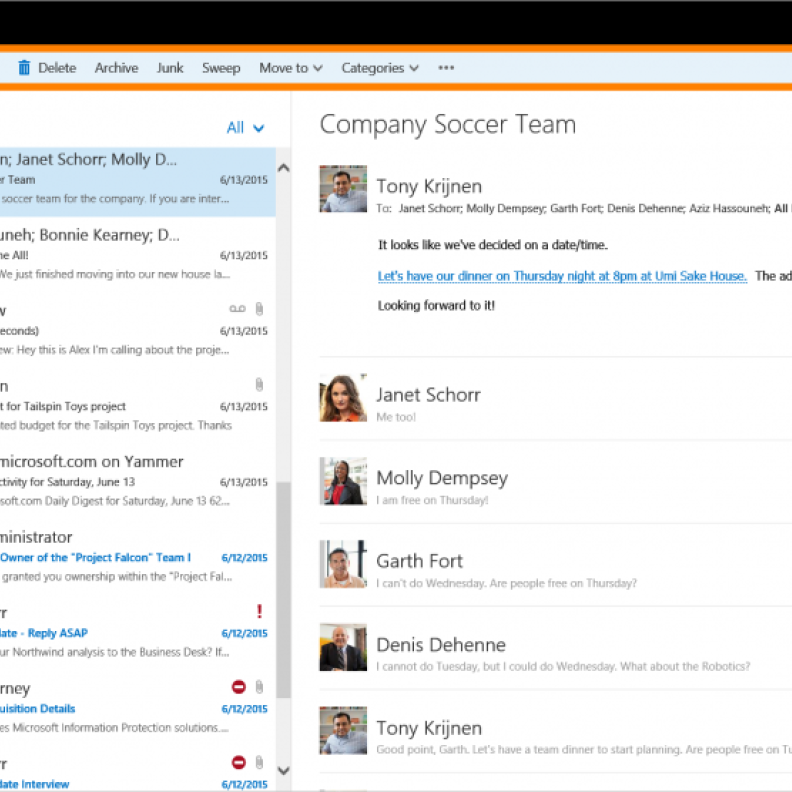Click the restricted icon on the Acquisition Details message

pyautogui.click(x=238, y=687)
